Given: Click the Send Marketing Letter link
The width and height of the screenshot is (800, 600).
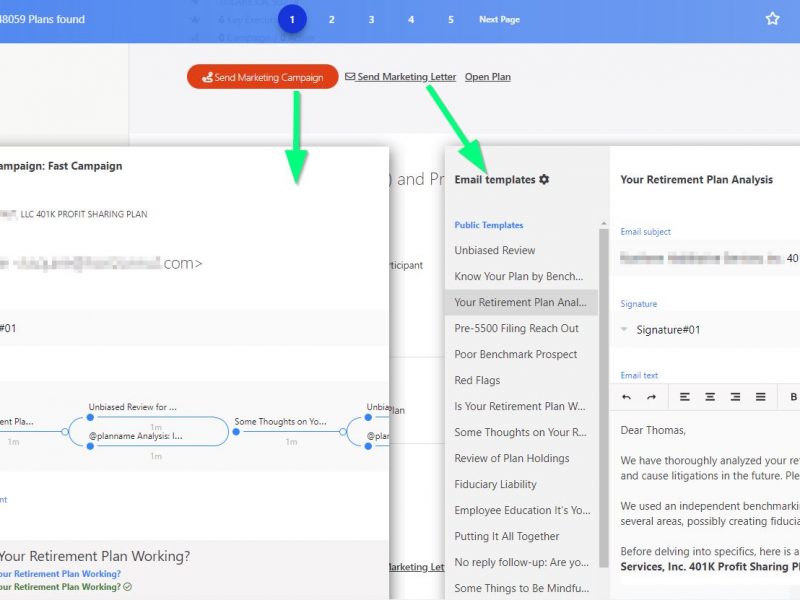Looking at the screenshot, I should (405, 77).
